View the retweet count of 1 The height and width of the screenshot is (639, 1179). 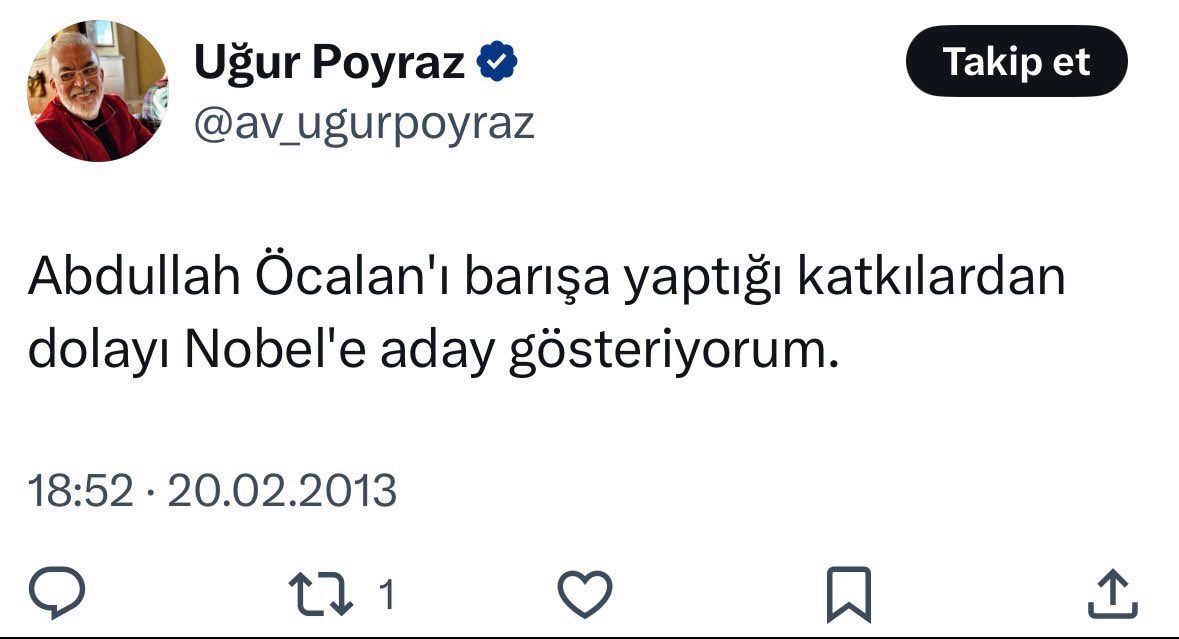coord(386,595)
